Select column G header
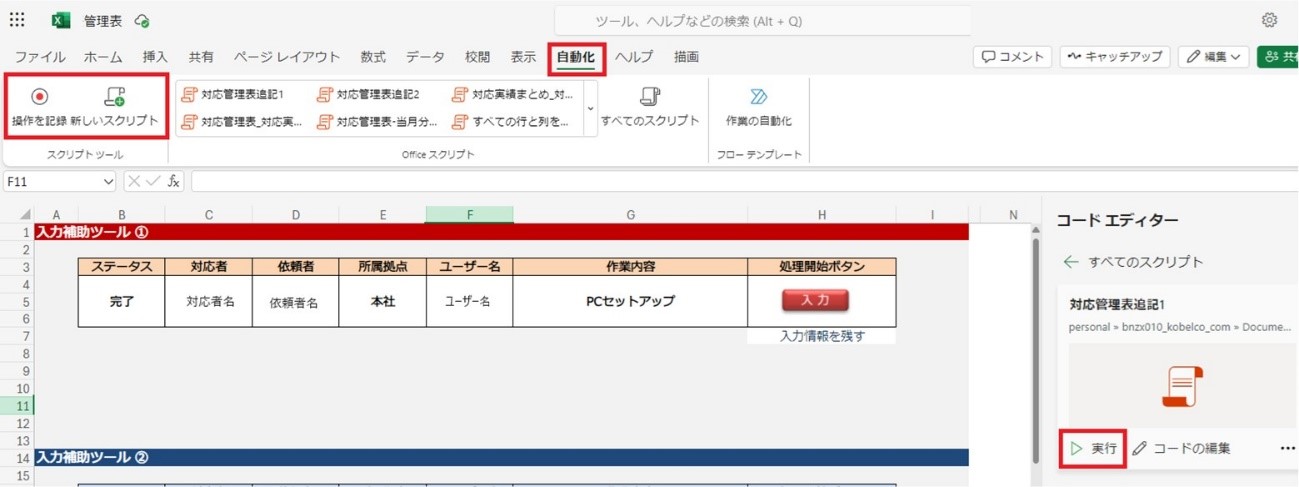The height and width of the screenshot is (487, 1299). pyautogui.click(x=630, y=215)
